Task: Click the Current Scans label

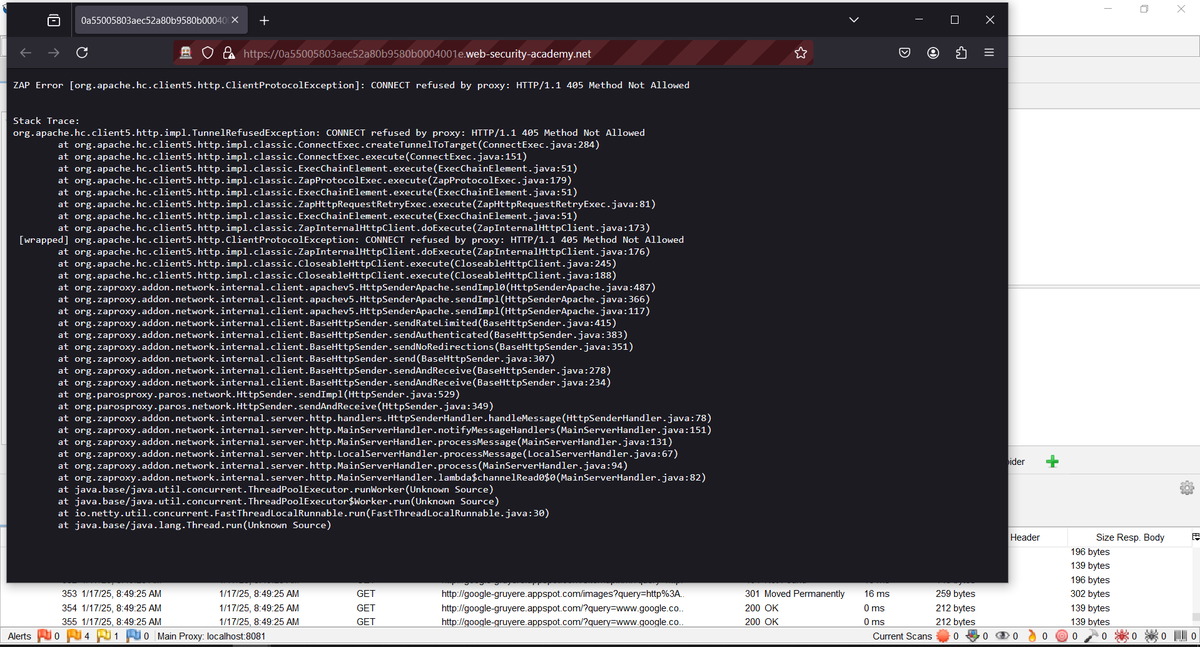Action: pyautogui.click(x=902, y=636)
